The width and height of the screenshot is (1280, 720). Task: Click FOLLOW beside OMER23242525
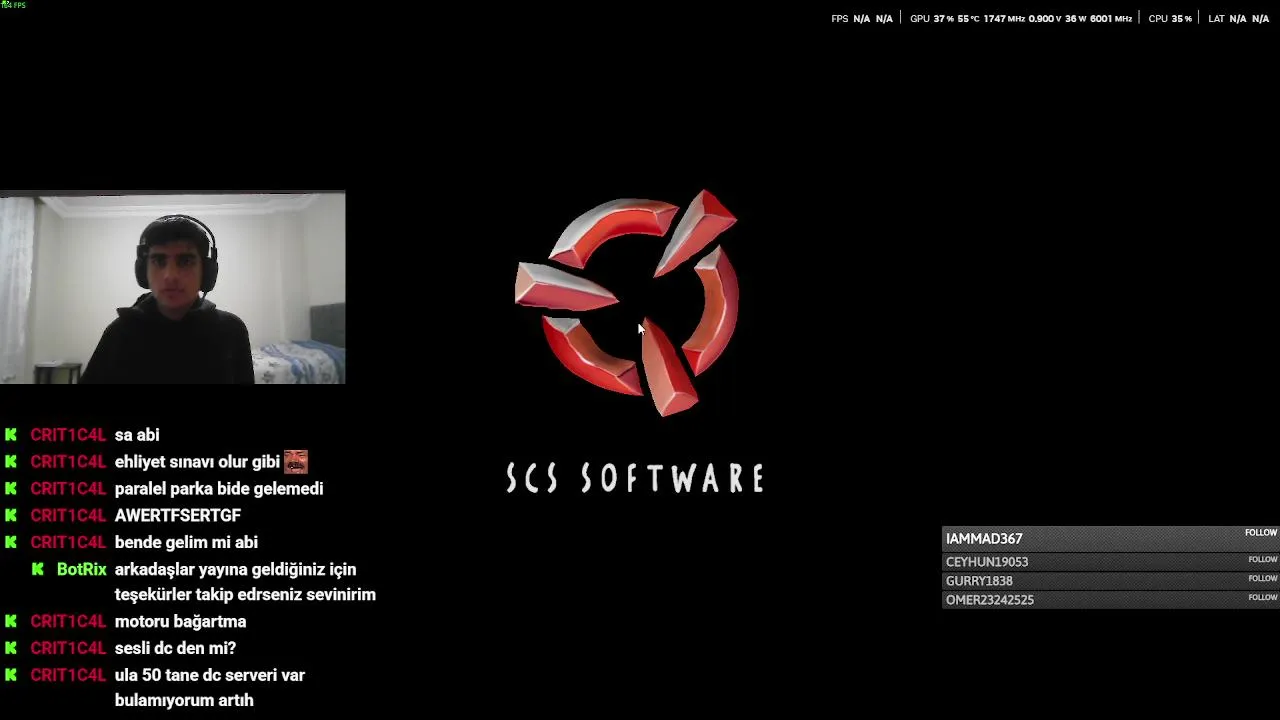(1262, 598)
